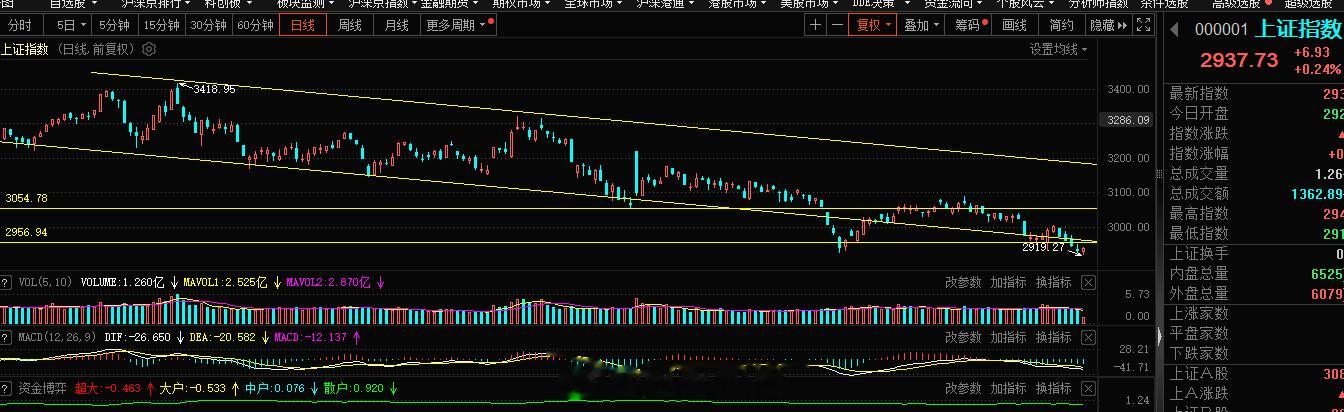Image resolution: width=1344 pixels, height=412 pixels.
Task: Toggle the 筹码 chip distribution
Action: 970,25
